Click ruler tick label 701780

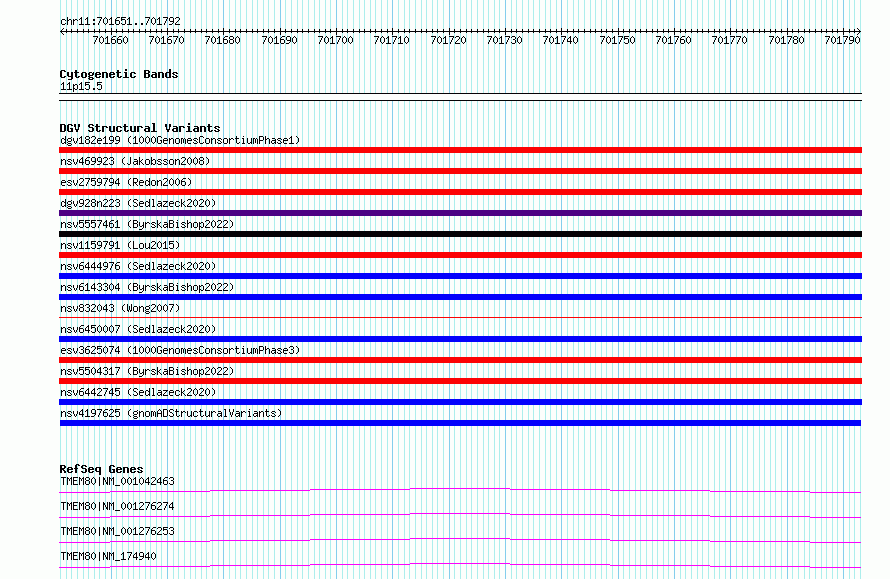787,40
